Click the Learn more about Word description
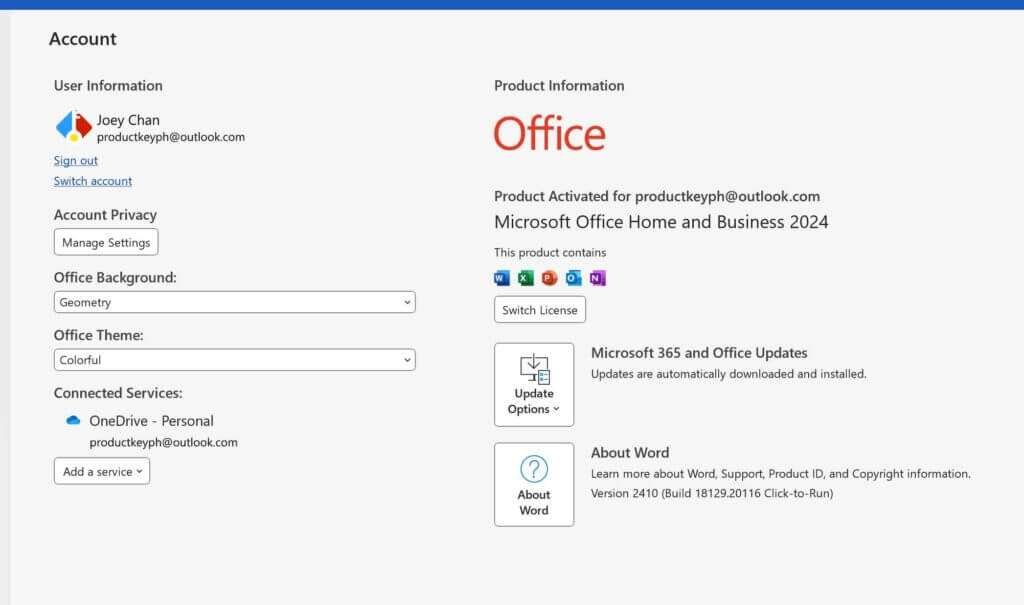This screenshot has height=605, width=1024. [x=781, y=474]
